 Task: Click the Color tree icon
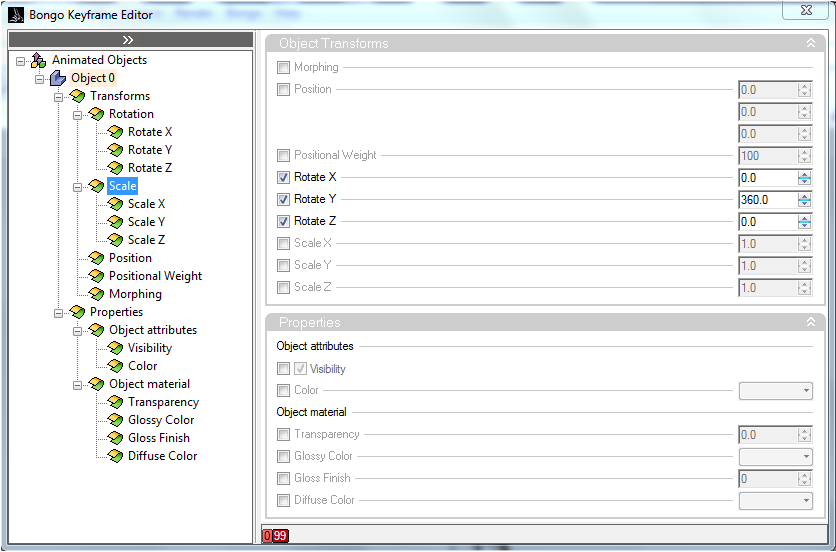[115, 366]
